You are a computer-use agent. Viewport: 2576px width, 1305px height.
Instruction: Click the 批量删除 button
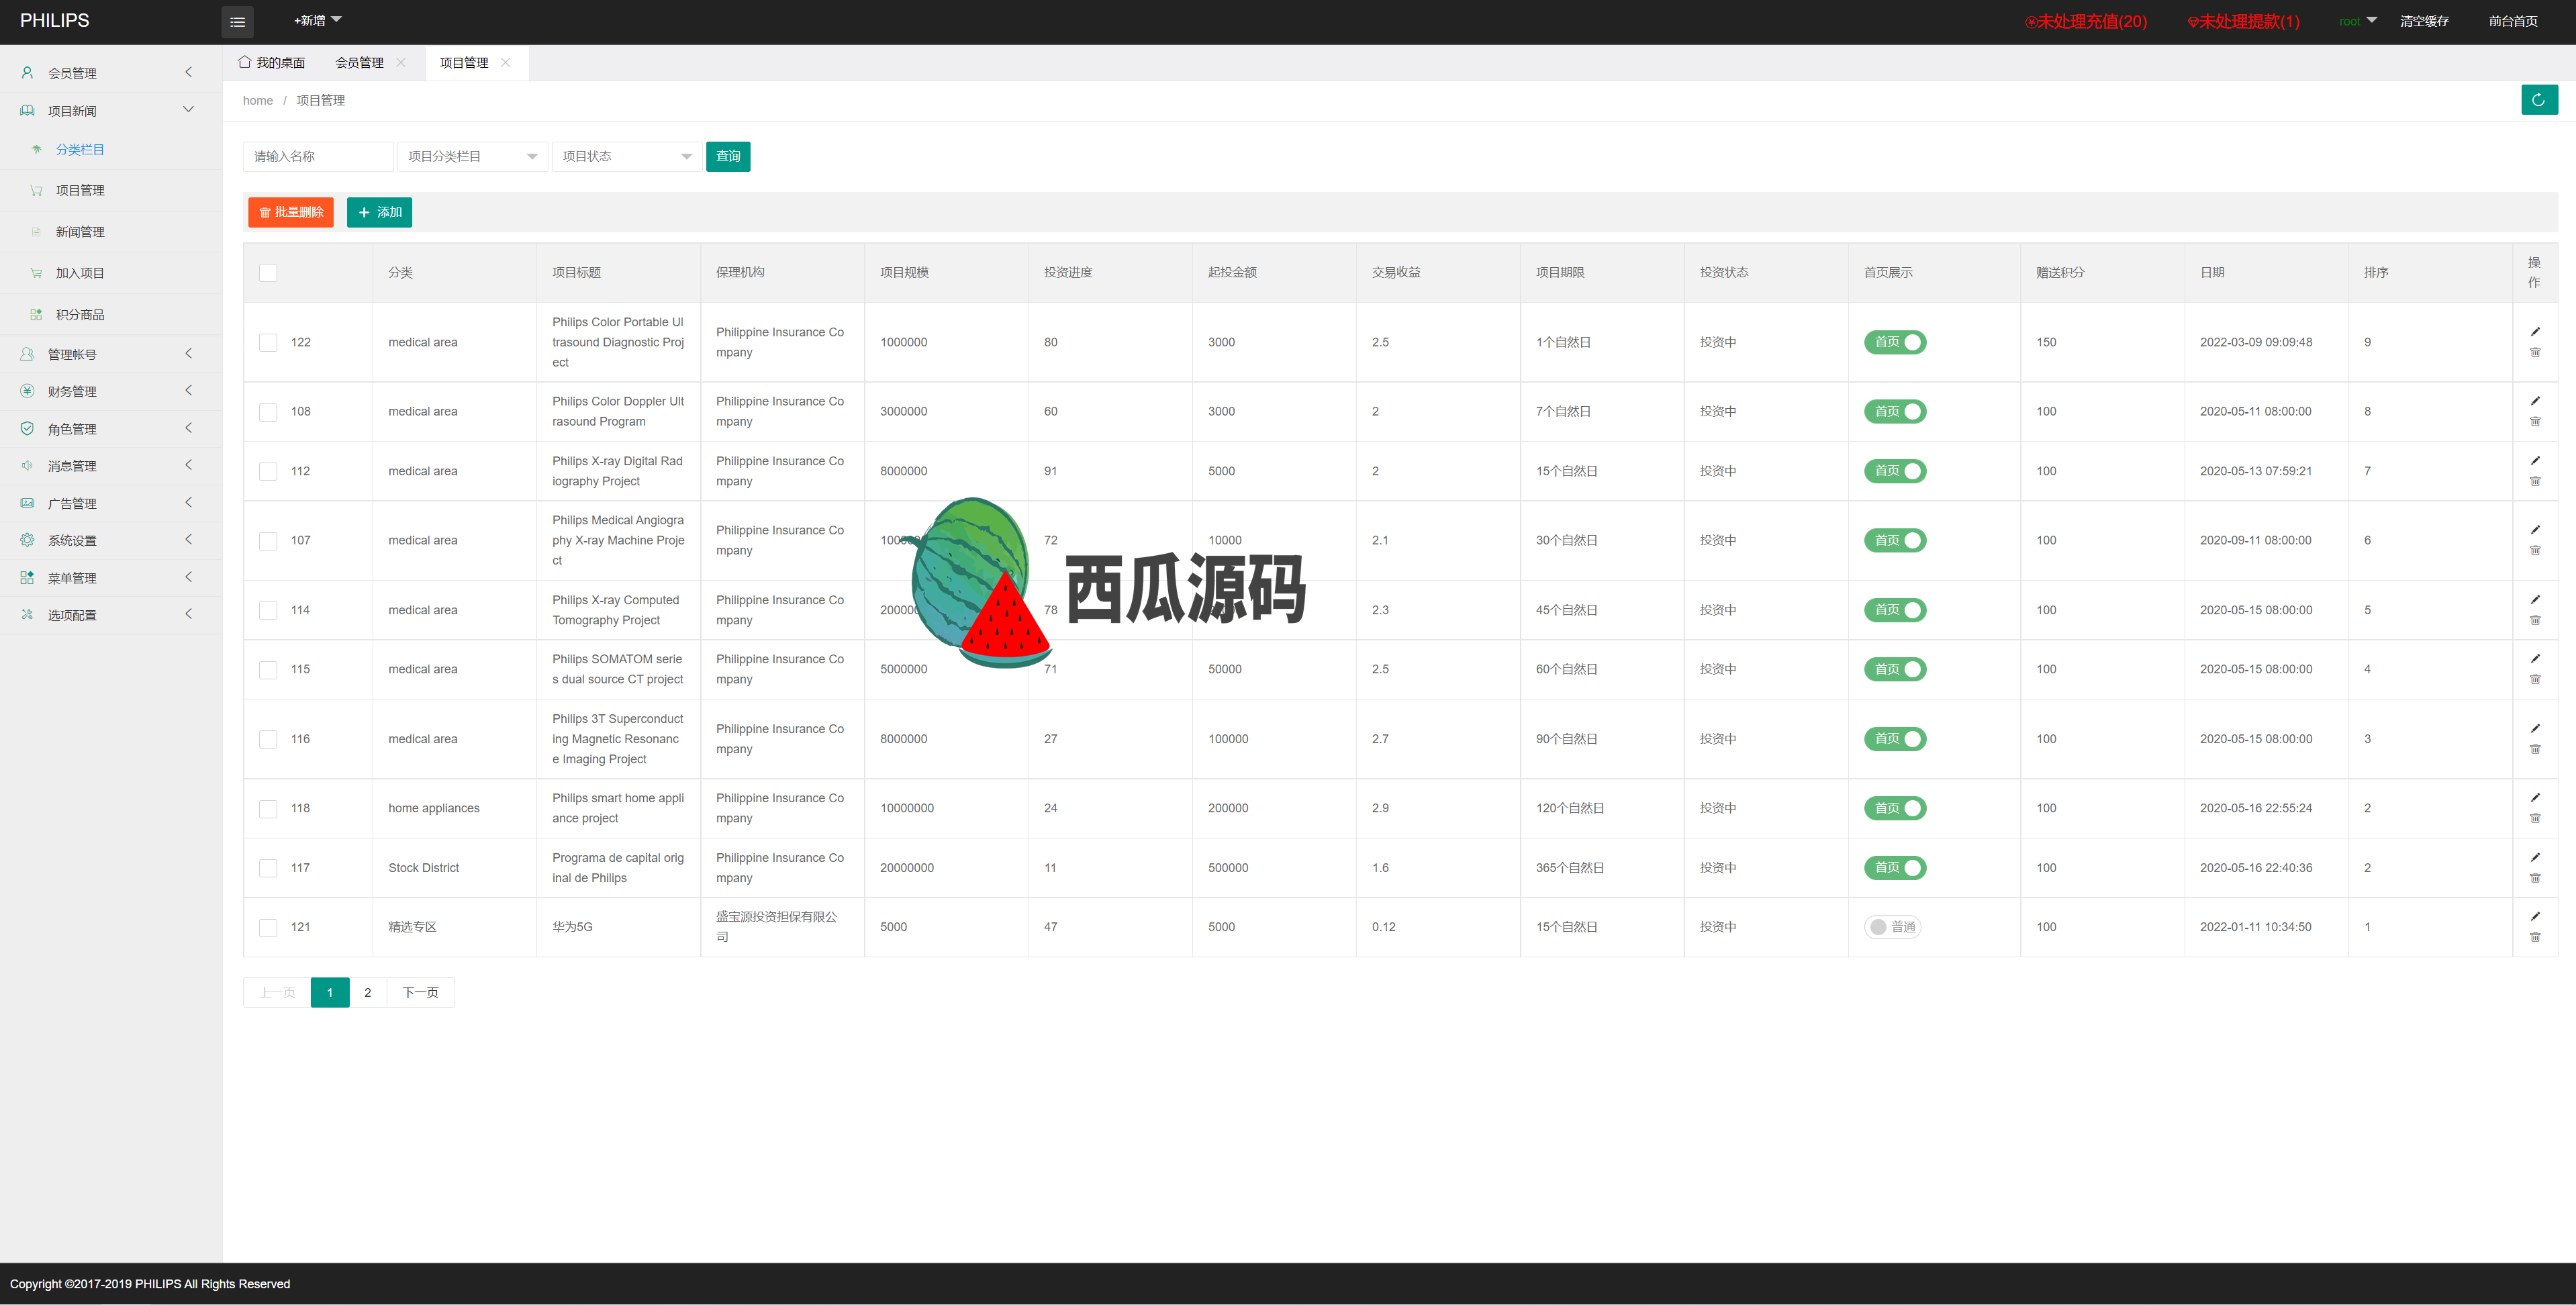tap(291, 212)
